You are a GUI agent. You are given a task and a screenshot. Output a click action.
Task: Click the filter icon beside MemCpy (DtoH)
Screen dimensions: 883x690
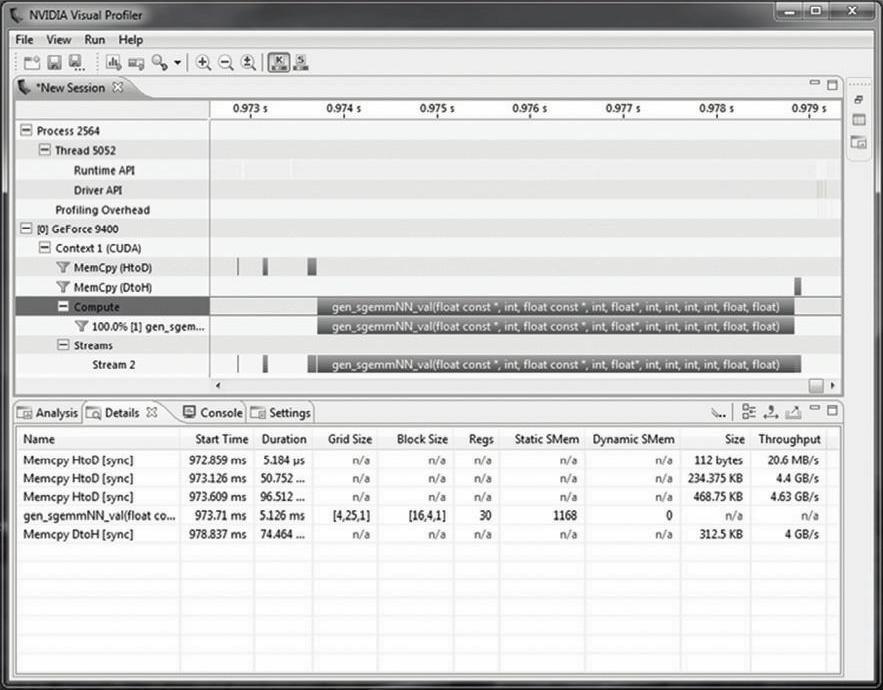click(63, 287)
